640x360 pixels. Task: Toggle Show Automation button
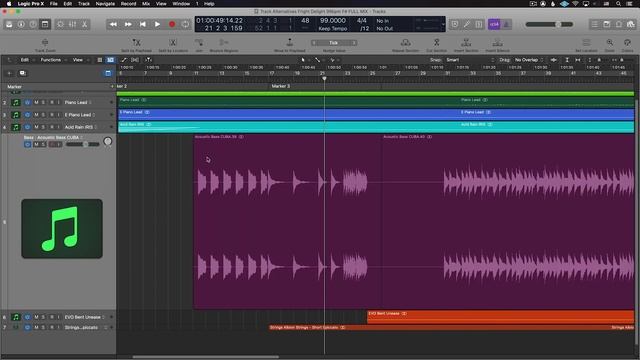tap(124, 60)
